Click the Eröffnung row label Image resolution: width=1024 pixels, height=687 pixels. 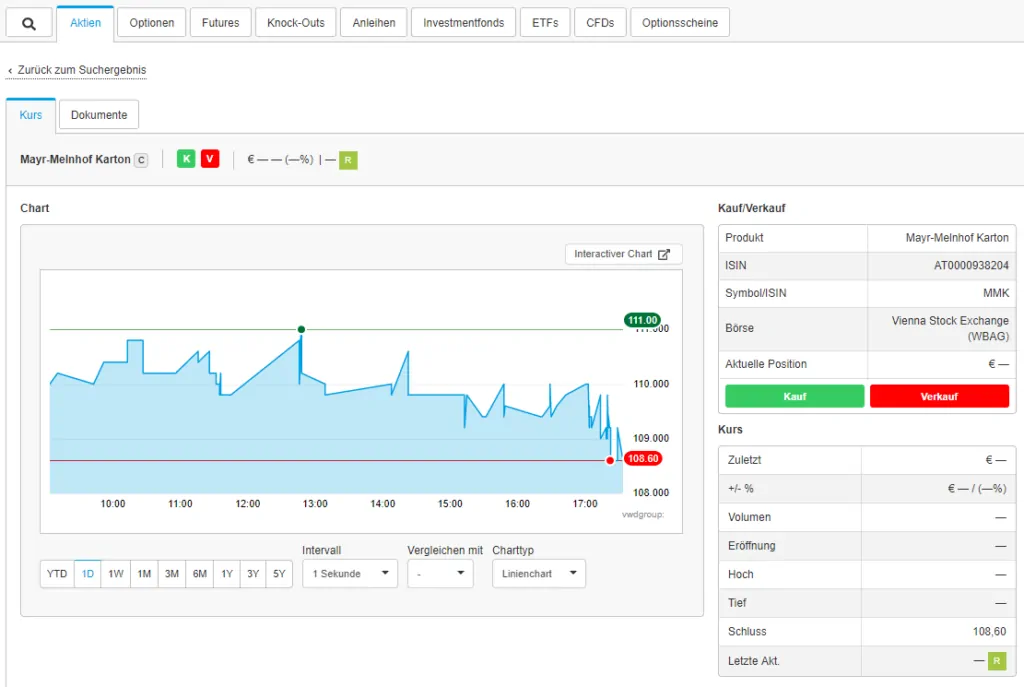752,546
